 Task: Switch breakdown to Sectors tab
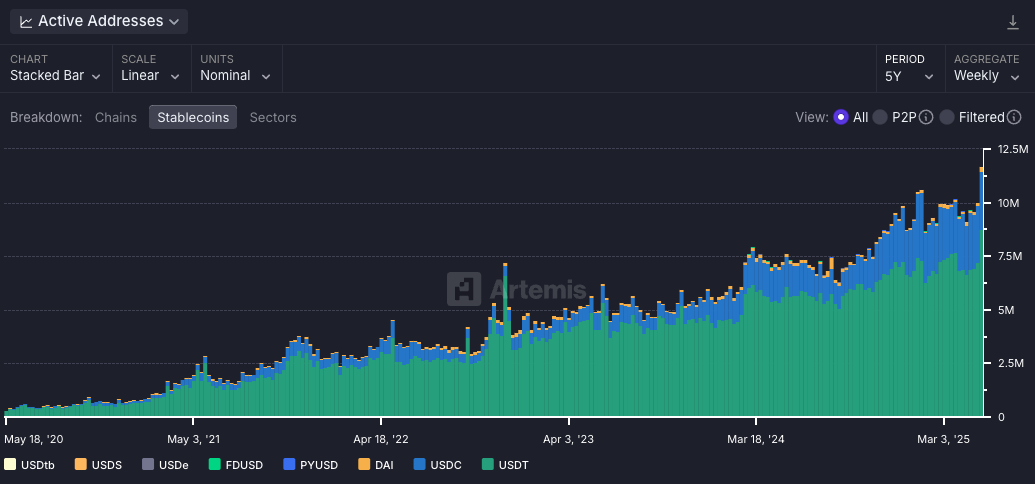(x=273, y=117)
